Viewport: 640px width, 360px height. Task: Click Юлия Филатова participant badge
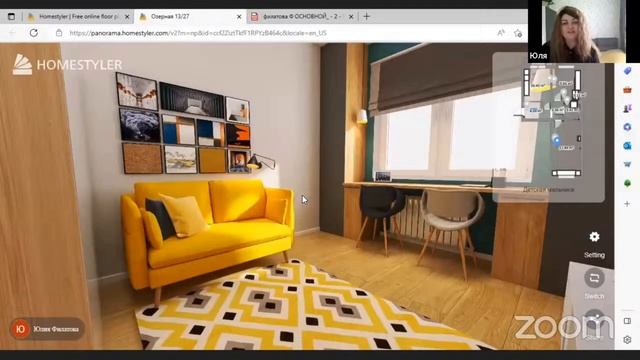[47, 329]
